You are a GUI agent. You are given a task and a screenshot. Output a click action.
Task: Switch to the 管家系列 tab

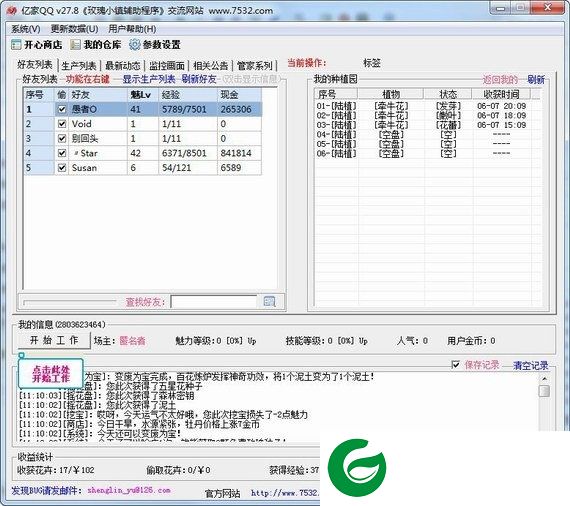[254, 66]
